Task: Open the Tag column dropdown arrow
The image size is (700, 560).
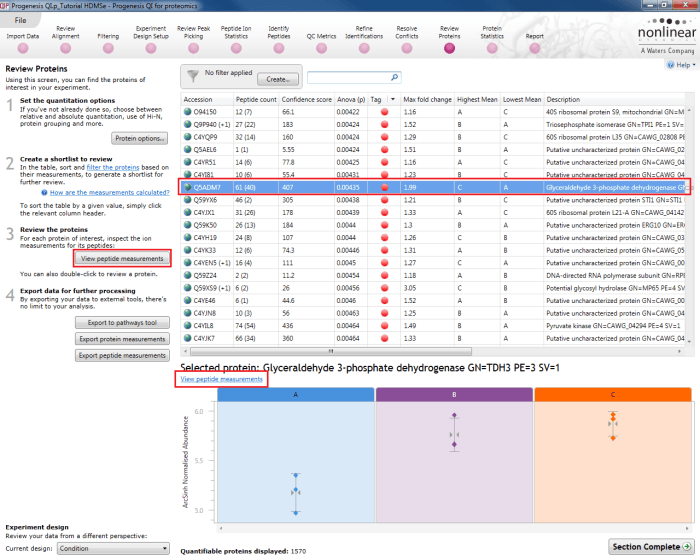Action: (393, 100)
